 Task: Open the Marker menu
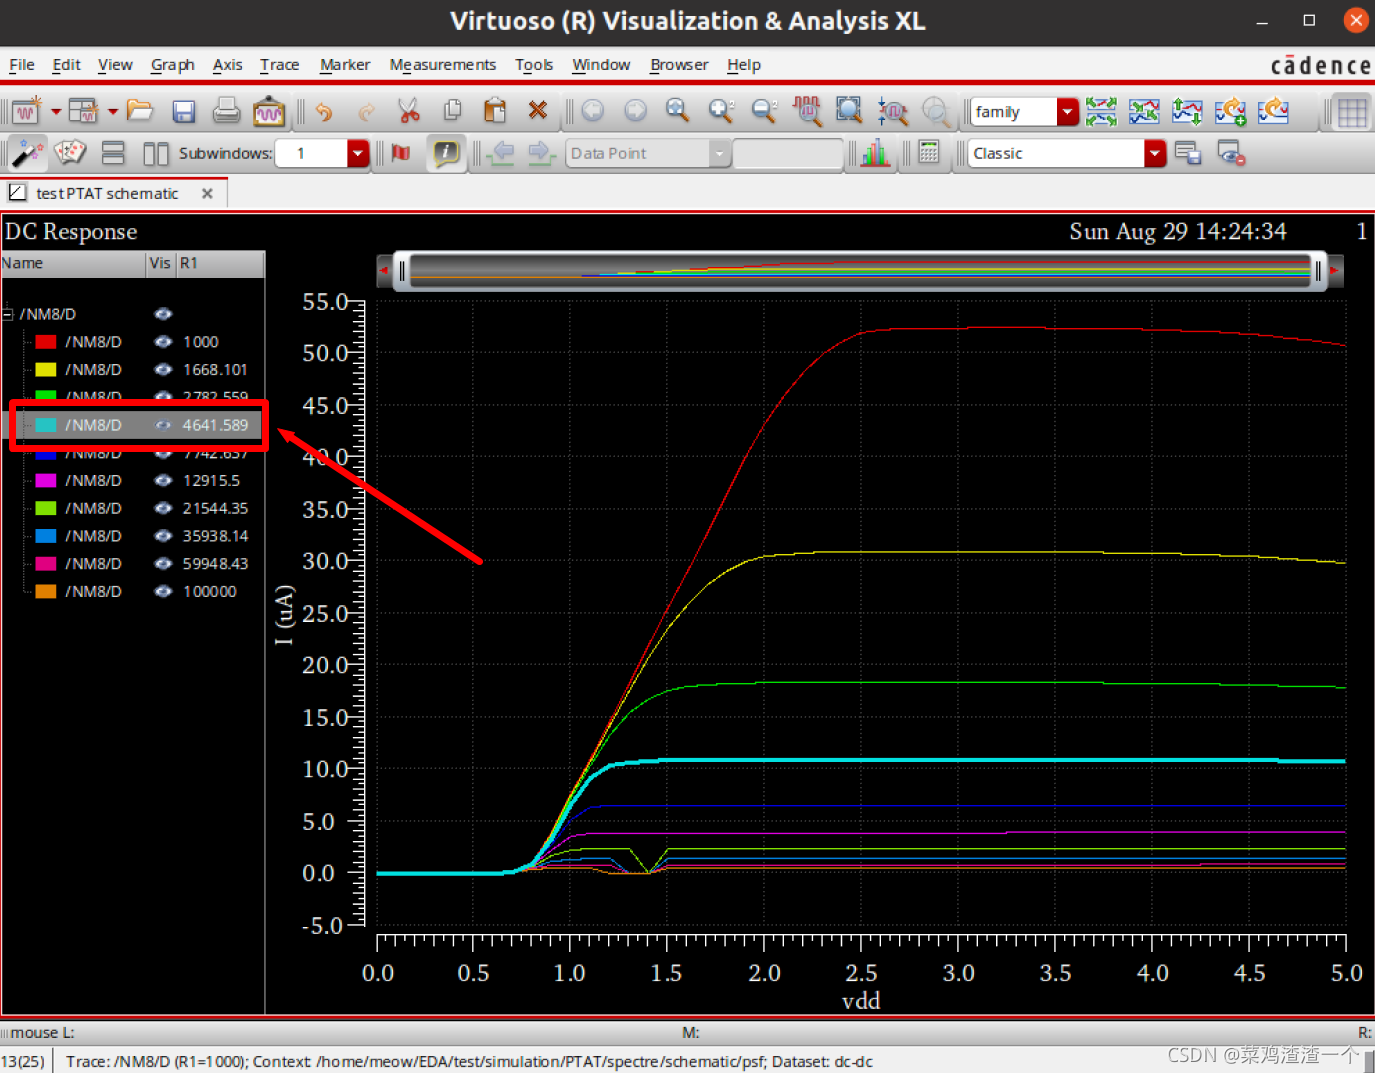tap(345, 65)
